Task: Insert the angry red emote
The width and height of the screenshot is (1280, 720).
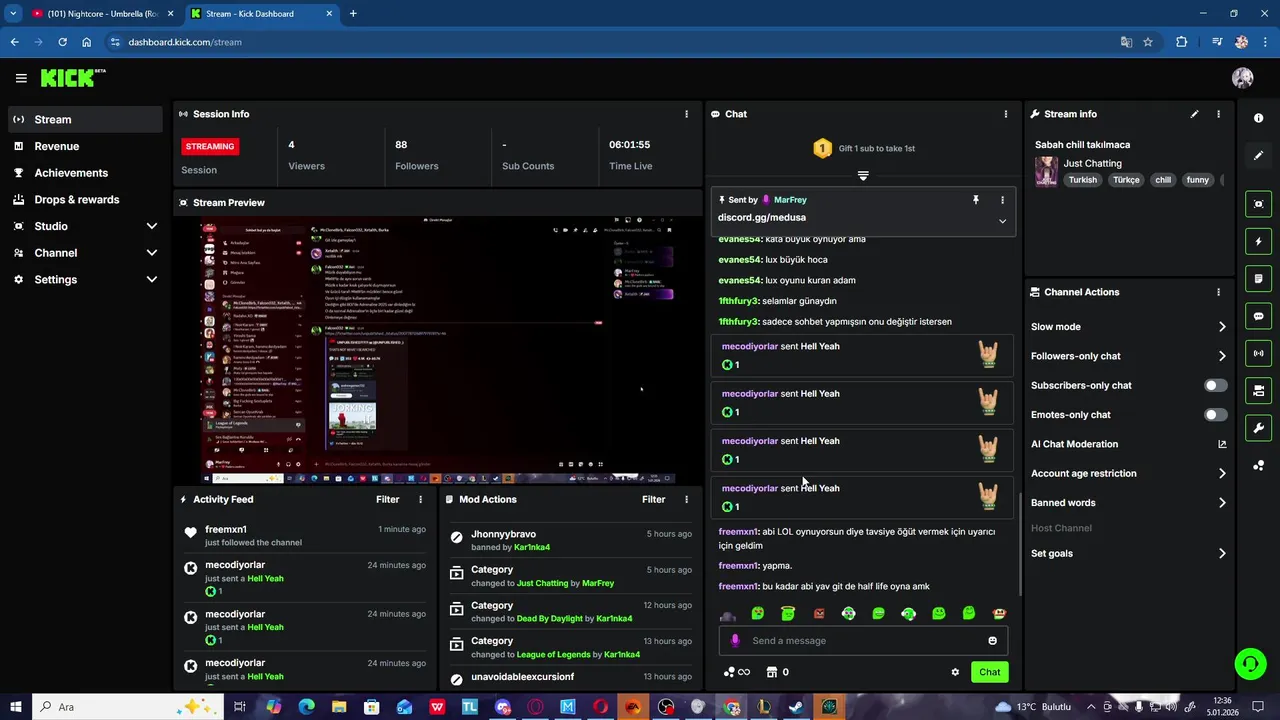Action: tap(819, 613)
